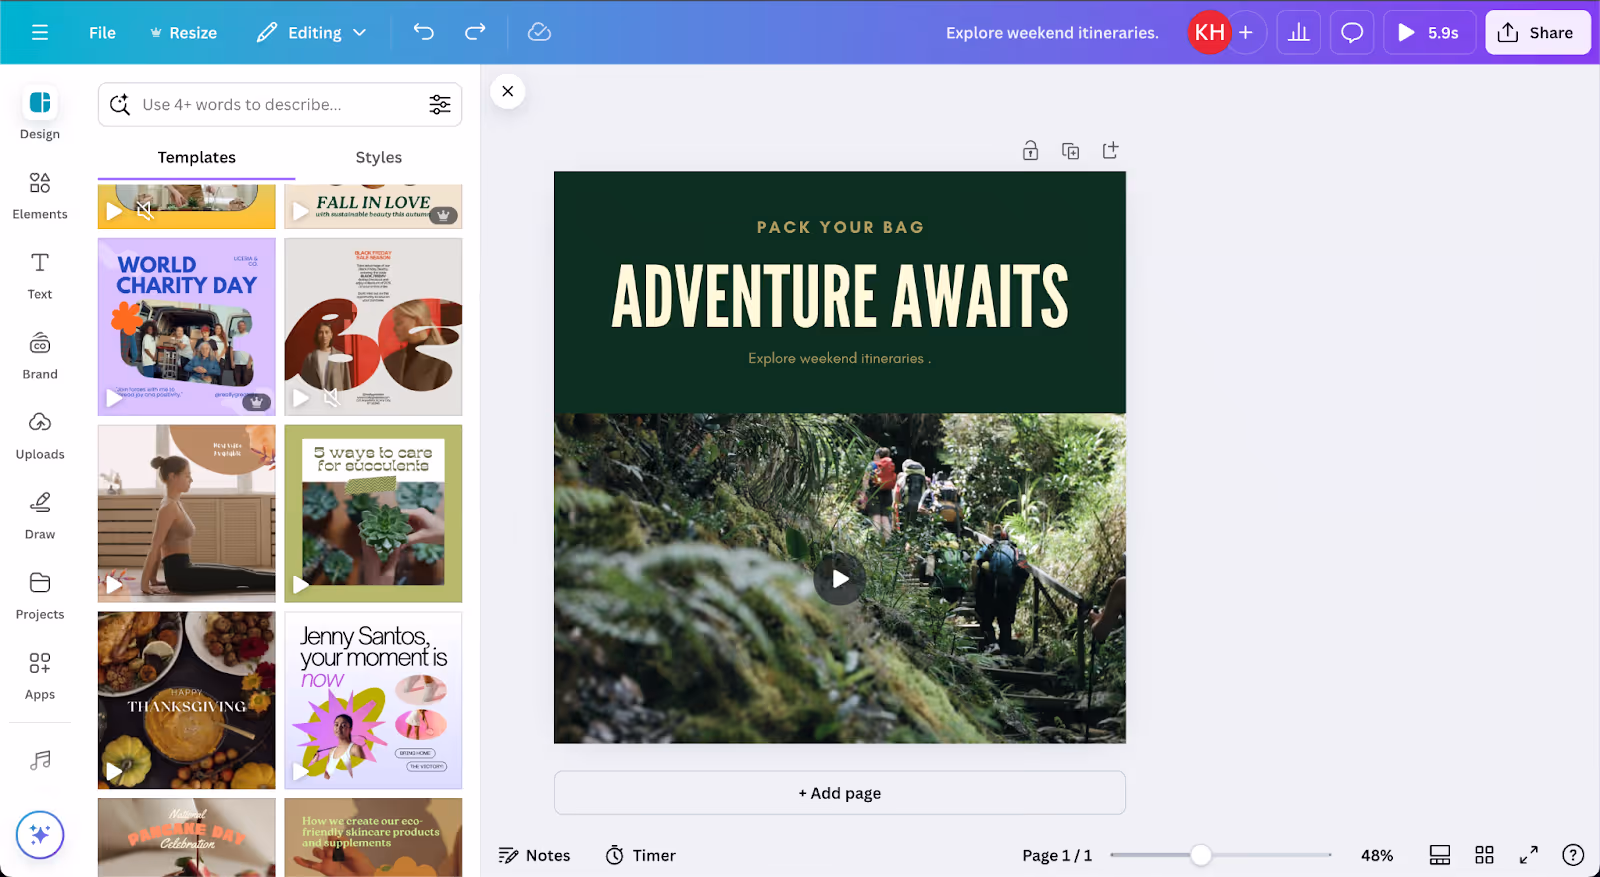Click the '+ Add page' button
The width and height of the screenshot is (1600, 877).
pyautogui.click(x=840, y=793)
